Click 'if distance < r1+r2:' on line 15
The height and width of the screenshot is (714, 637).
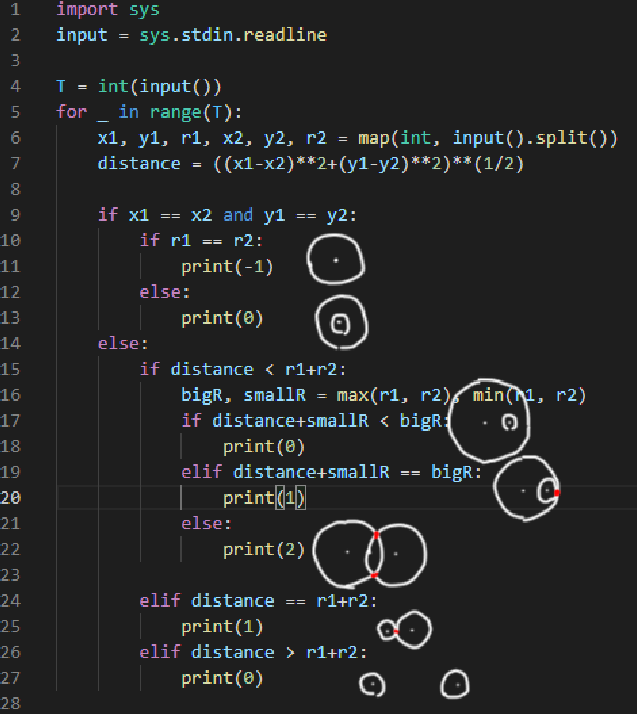click(x=243, y=369)
